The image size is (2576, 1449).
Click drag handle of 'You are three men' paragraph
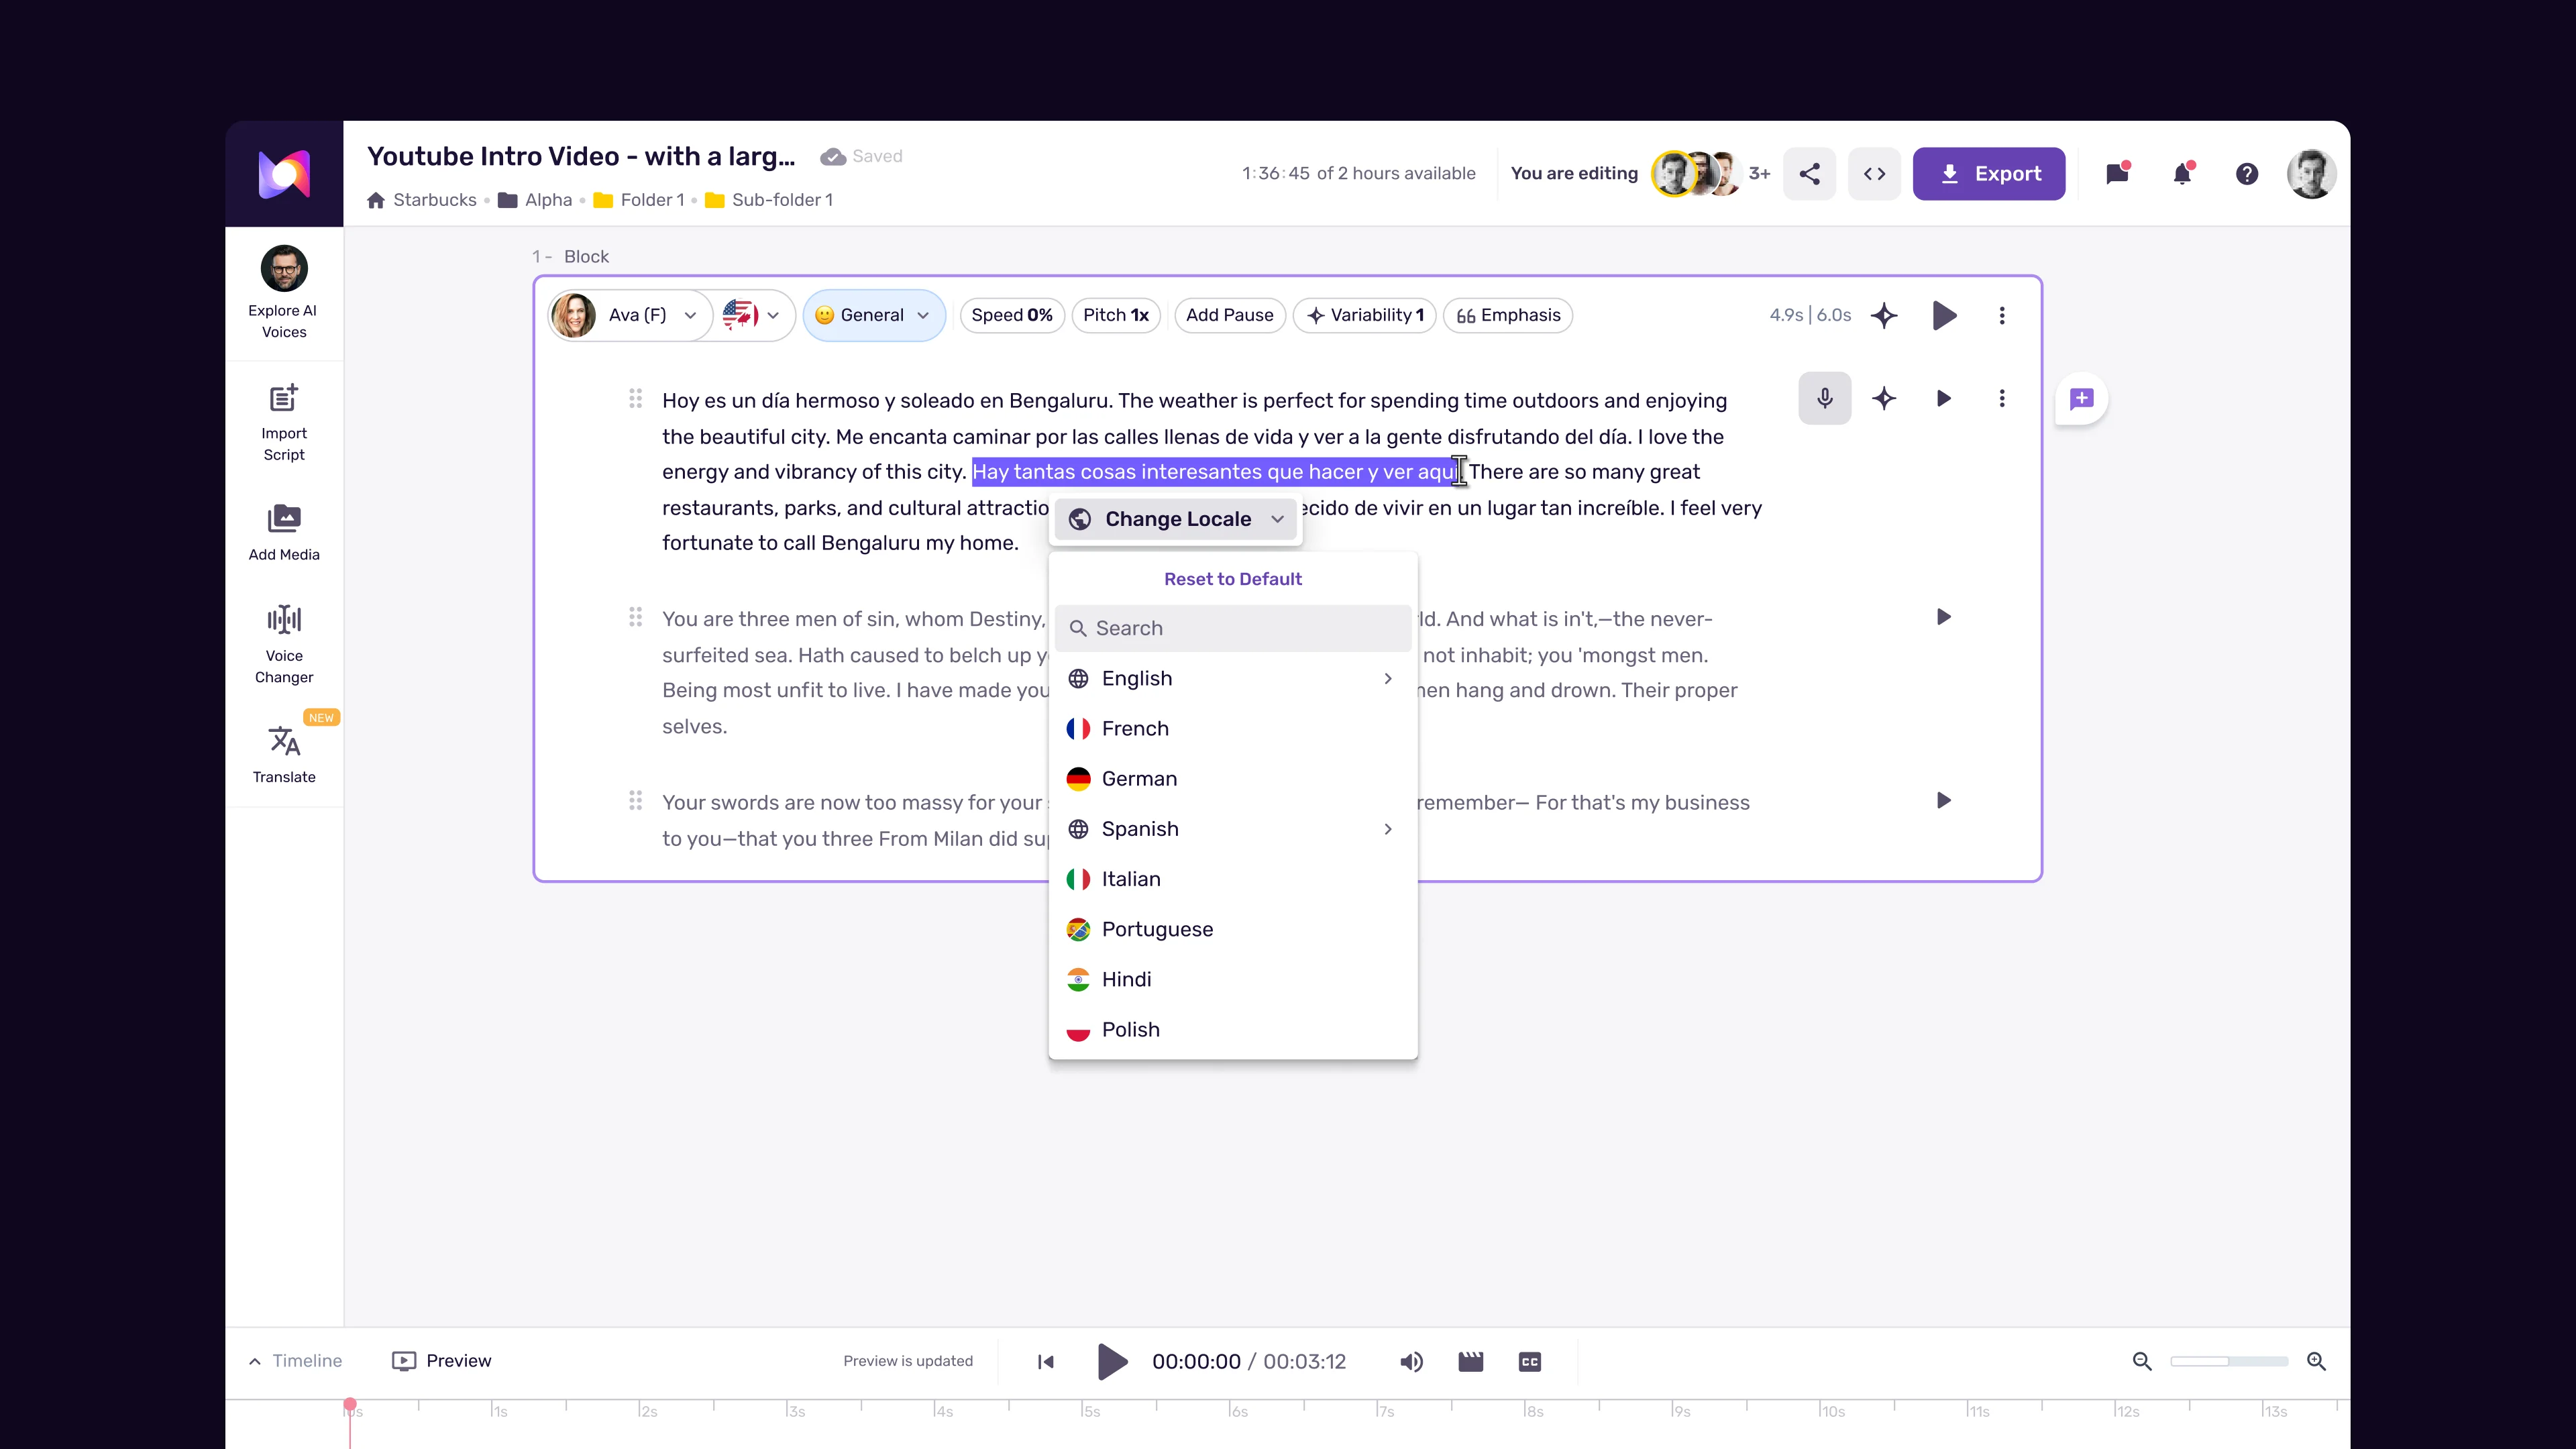[x=635, y=617]
